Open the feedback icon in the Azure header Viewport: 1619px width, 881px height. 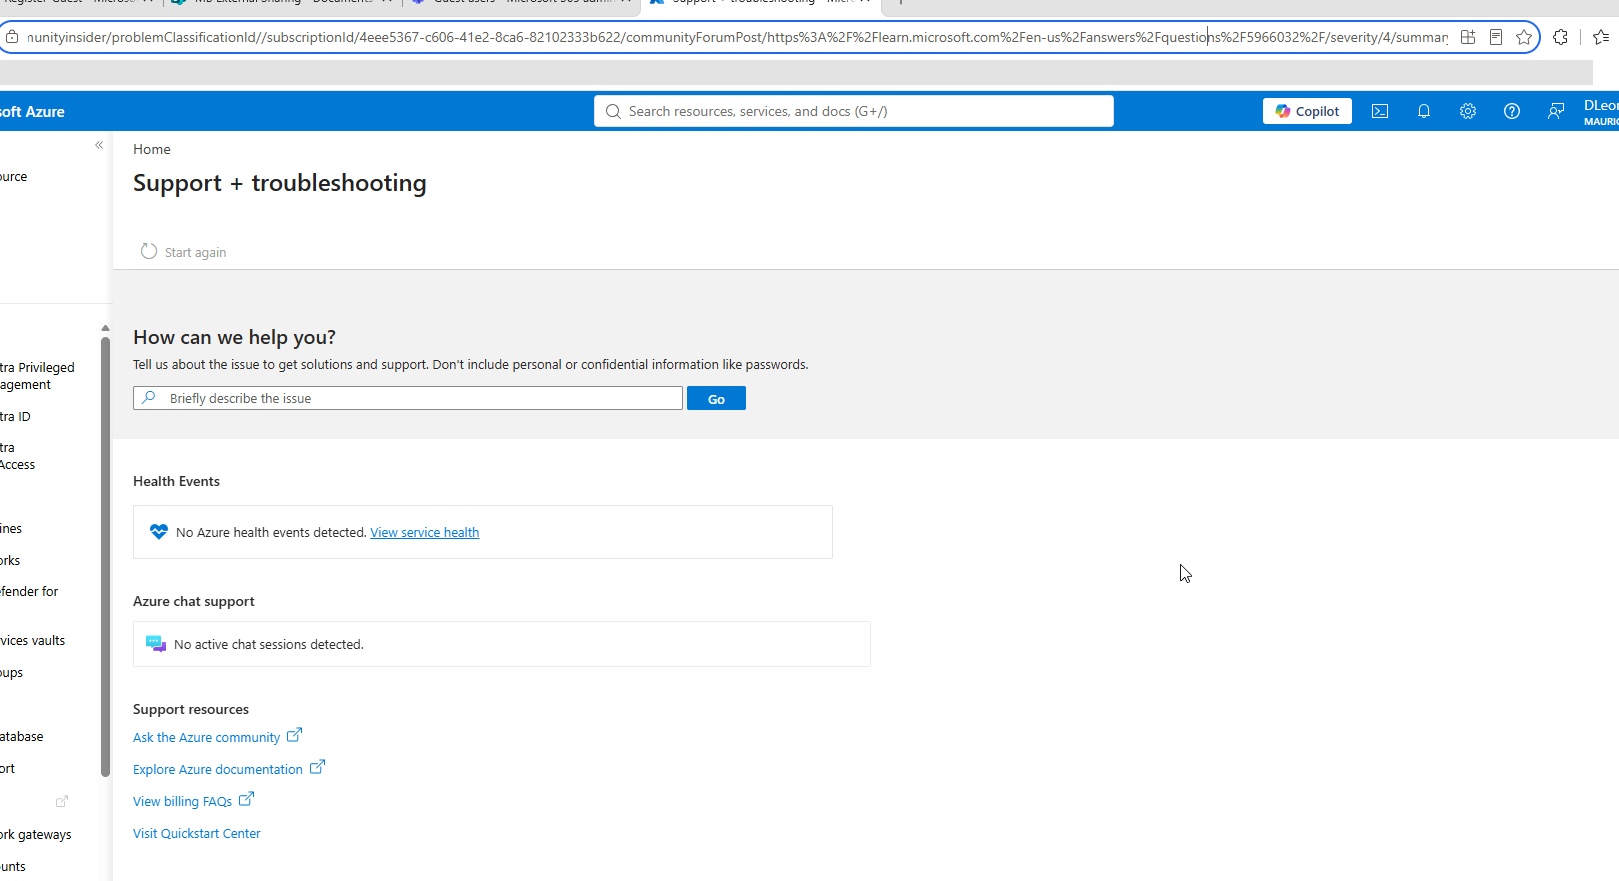1556,111
